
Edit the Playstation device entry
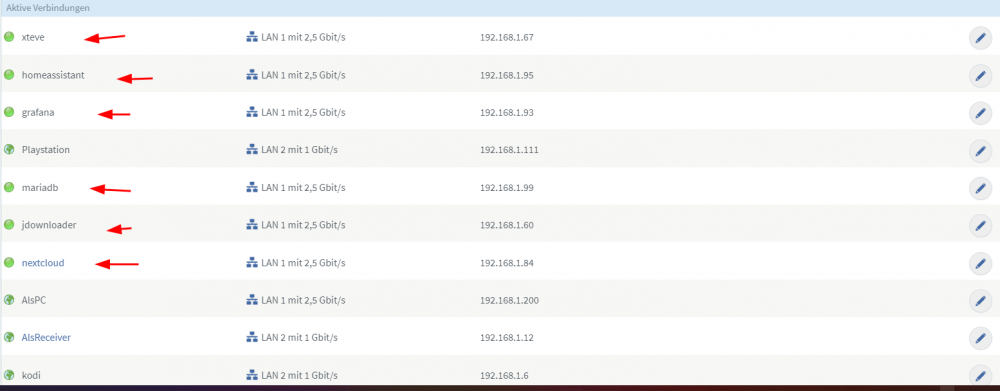pos(980,151)
